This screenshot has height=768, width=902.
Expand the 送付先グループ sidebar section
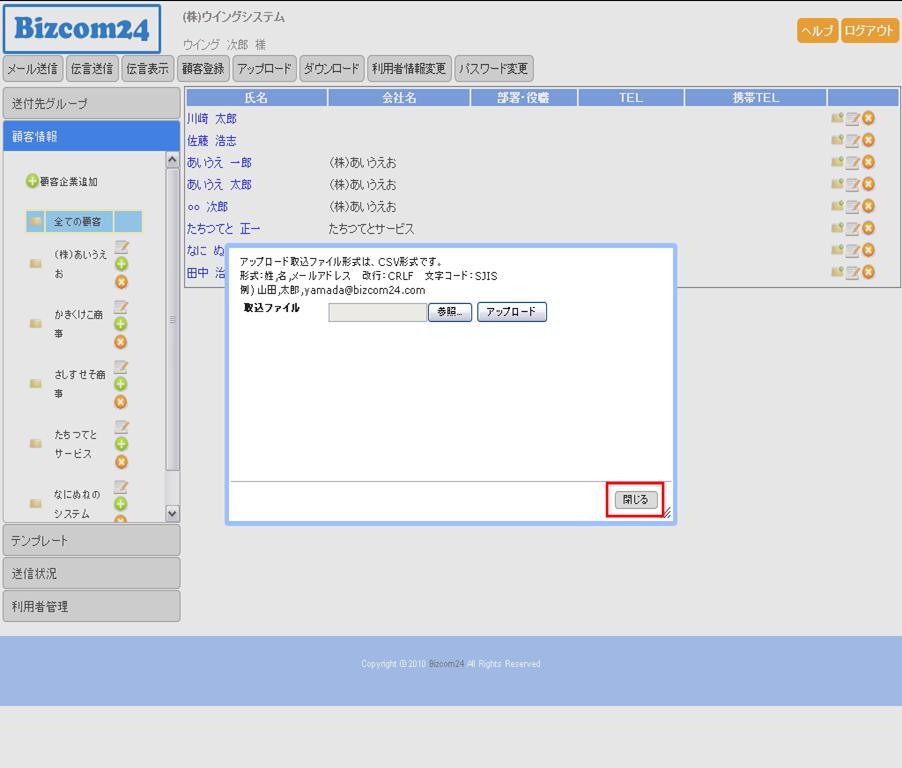pos(91,104)
